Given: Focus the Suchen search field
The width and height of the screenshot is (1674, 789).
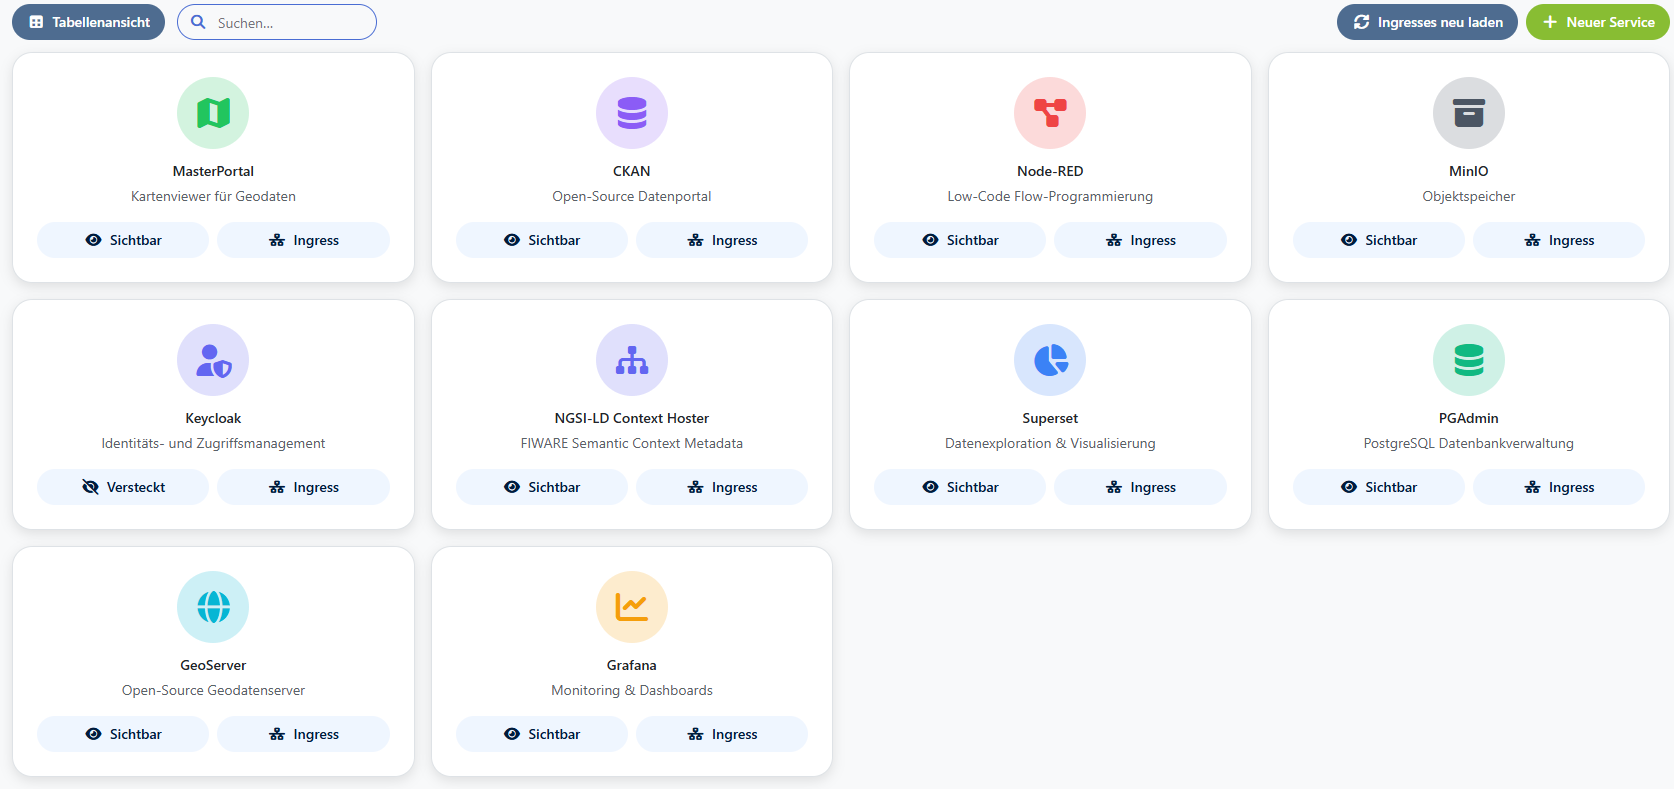Looking at the screenshot, I should coord(277,22).
